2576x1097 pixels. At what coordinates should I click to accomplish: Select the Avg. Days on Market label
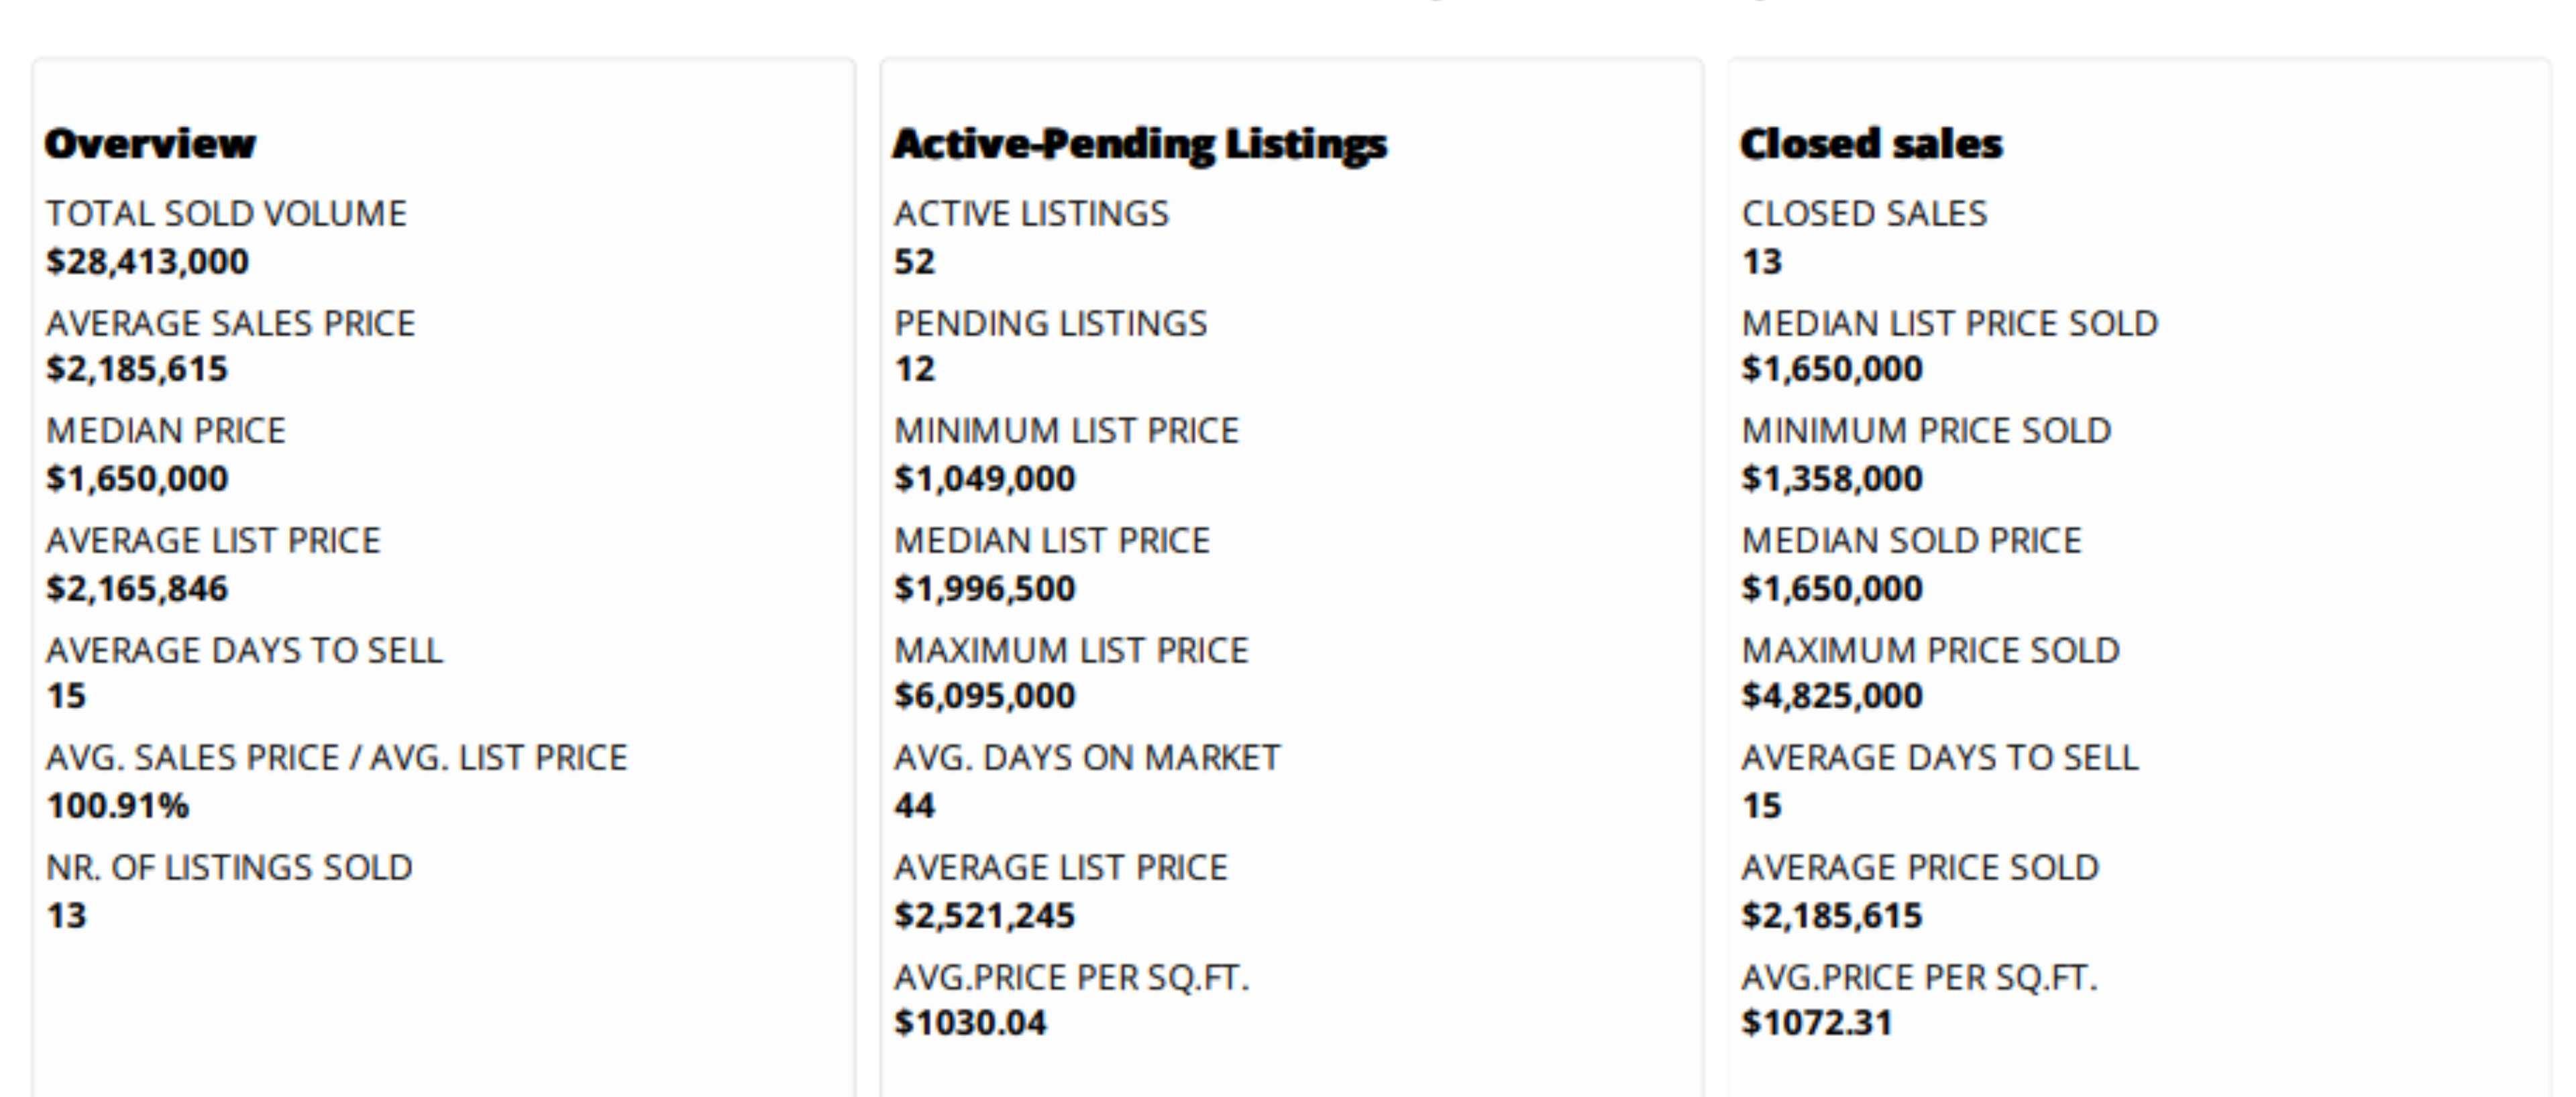pyautogui.click(x=1086, y=758)
